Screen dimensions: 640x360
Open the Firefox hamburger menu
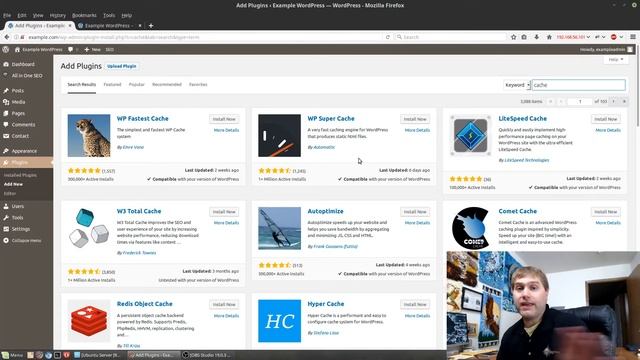click(x=633, y=37)
